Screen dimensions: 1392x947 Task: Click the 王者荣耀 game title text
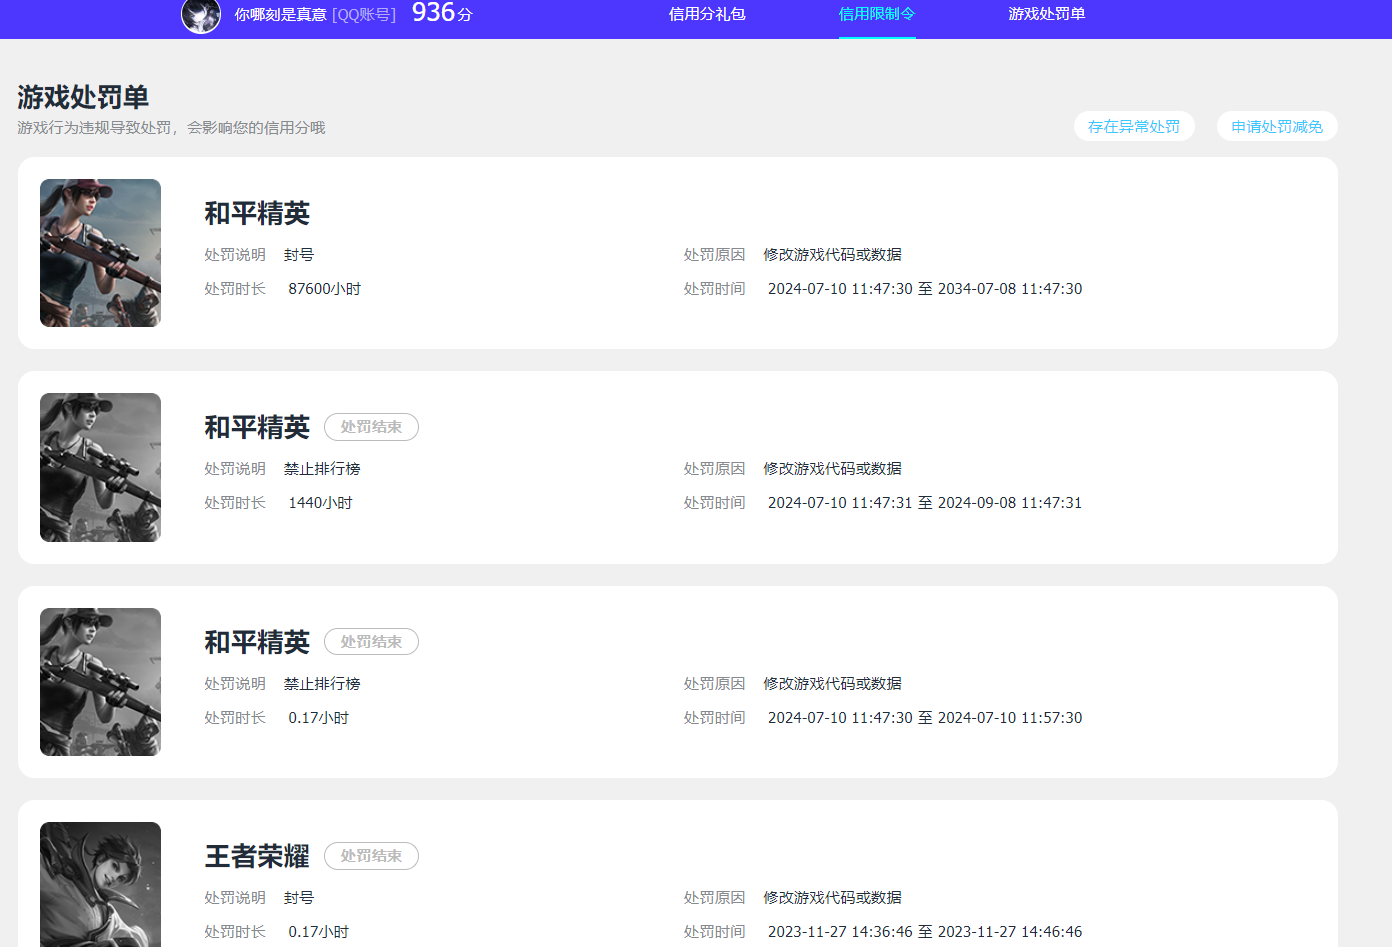(x=256, y=856)
